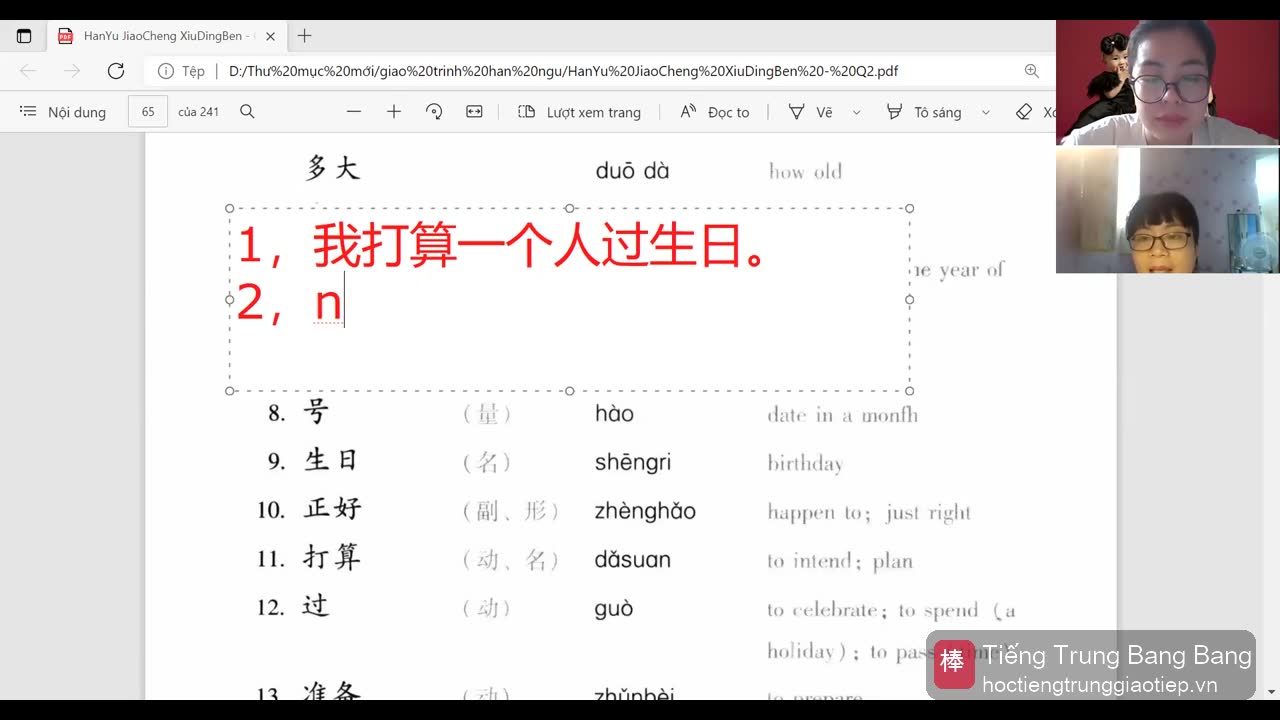The image size is (1280, 720).
Task: Go back to previous page
Action: pos(28,71)
